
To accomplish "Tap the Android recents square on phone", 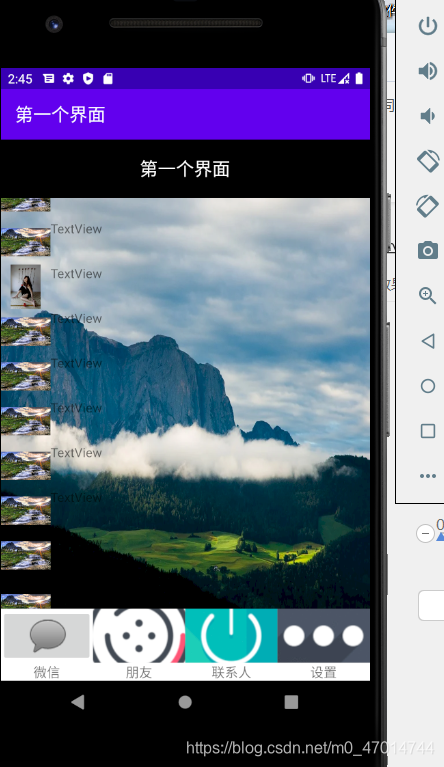I will point(291,702).
